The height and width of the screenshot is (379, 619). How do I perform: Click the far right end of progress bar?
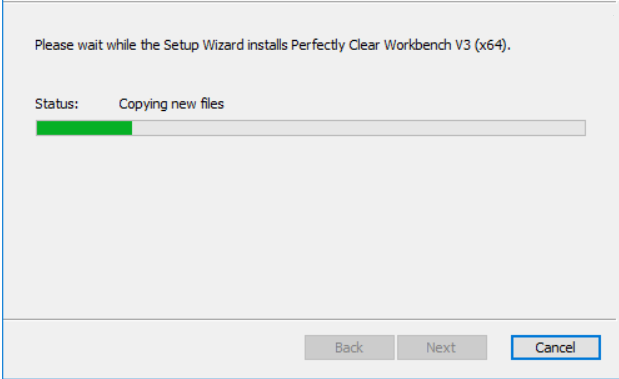pos(583,128)
